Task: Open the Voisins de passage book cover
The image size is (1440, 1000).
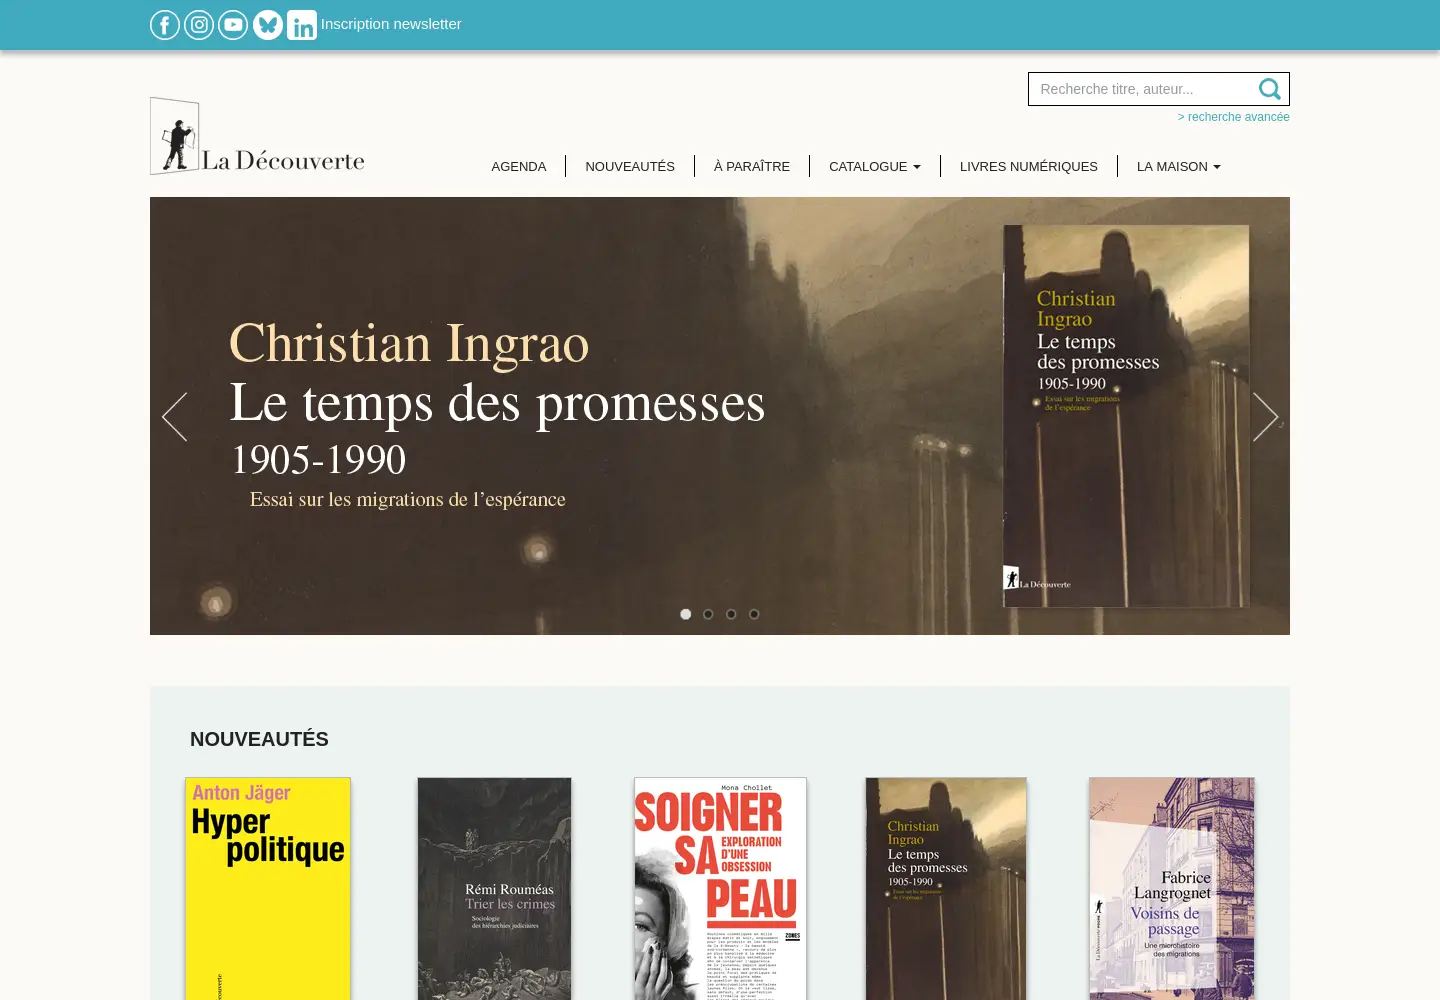Action: (x=1172, y=889)
